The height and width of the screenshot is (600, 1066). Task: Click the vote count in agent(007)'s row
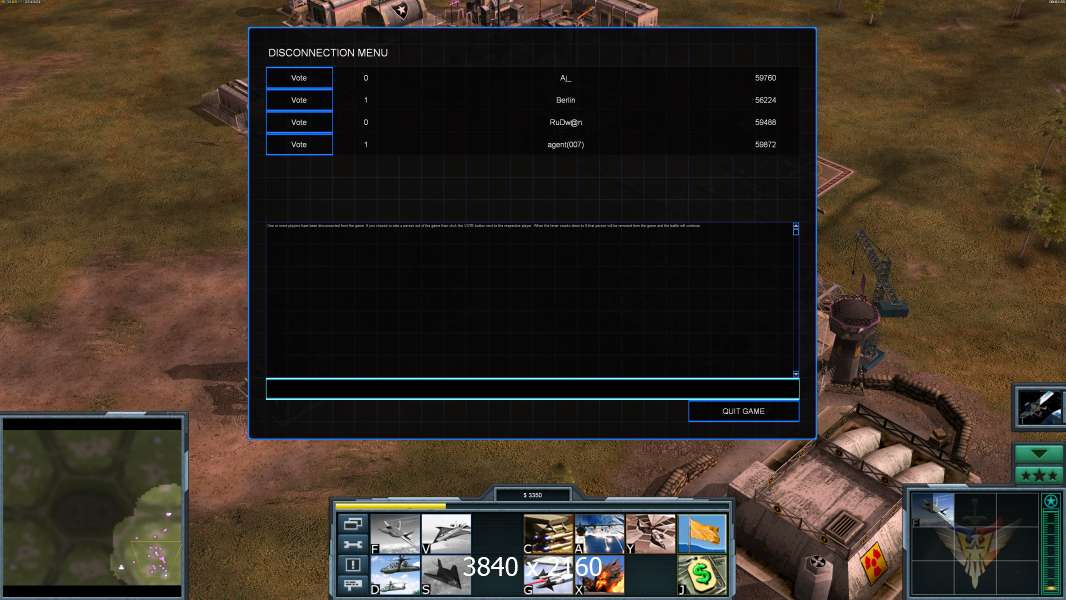coord(366,145)
